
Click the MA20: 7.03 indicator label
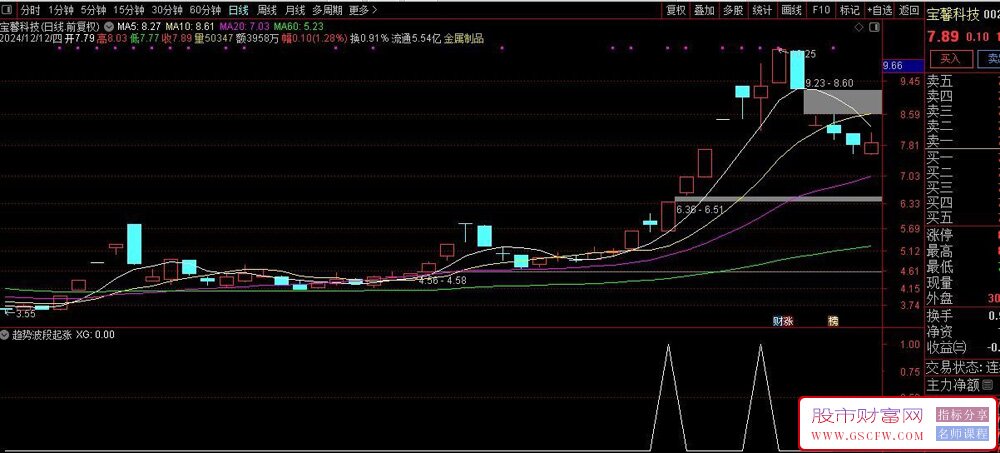(x=244, y=27)
